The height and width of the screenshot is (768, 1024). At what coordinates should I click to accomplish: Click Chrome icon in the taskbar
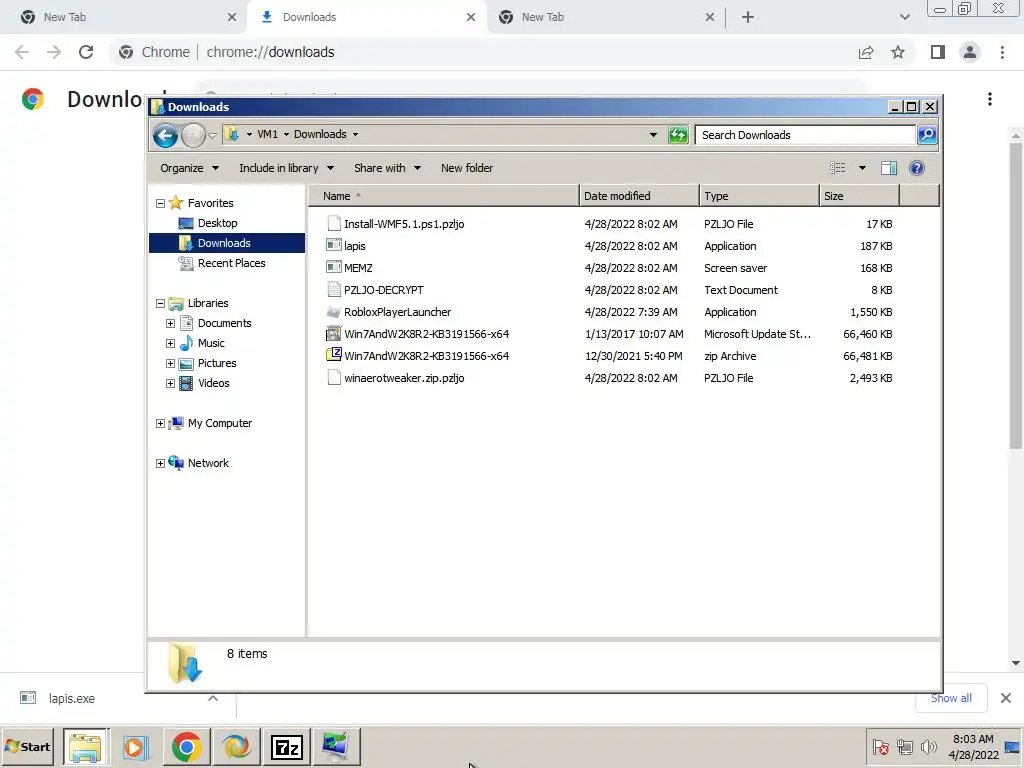[186, 747]
